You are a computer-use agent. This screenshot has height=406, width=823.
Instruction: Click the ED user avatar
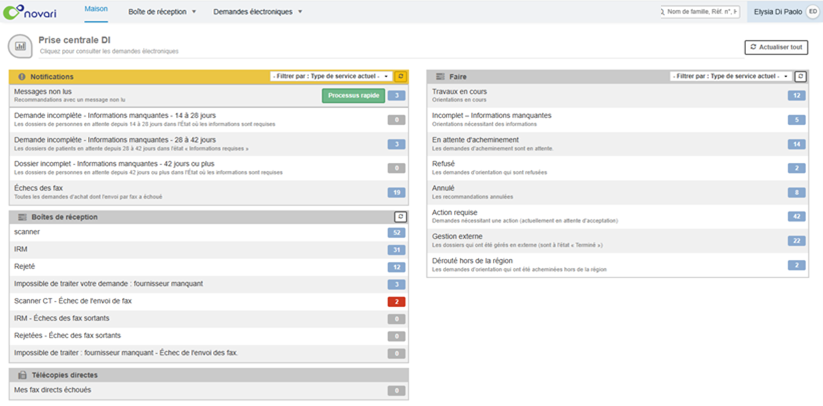pyautogui.click(x=813, y=12)
